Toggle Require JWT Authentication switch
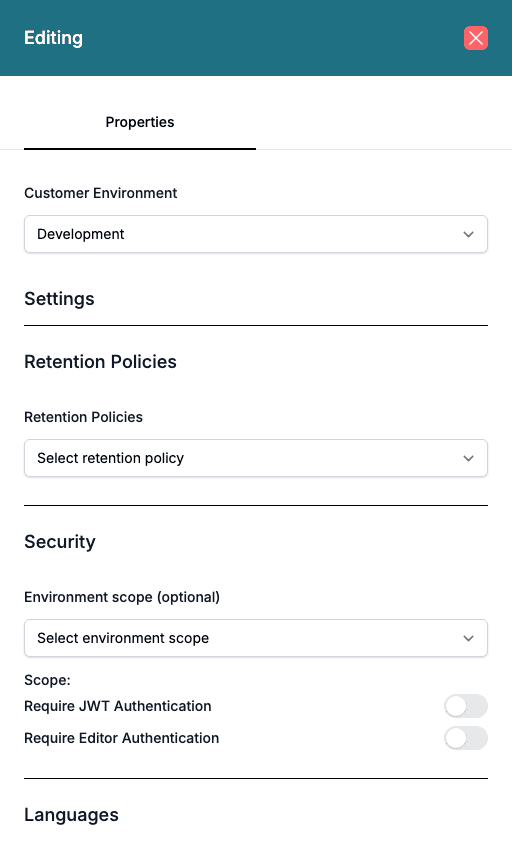Screen dimensions: 512x860 tap(466, 706)
